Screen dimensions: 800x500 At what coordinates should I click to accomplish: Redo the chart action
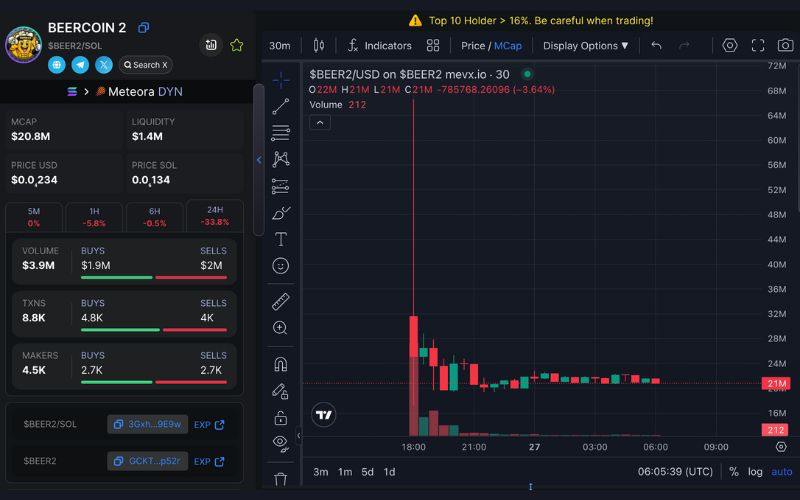684,45
